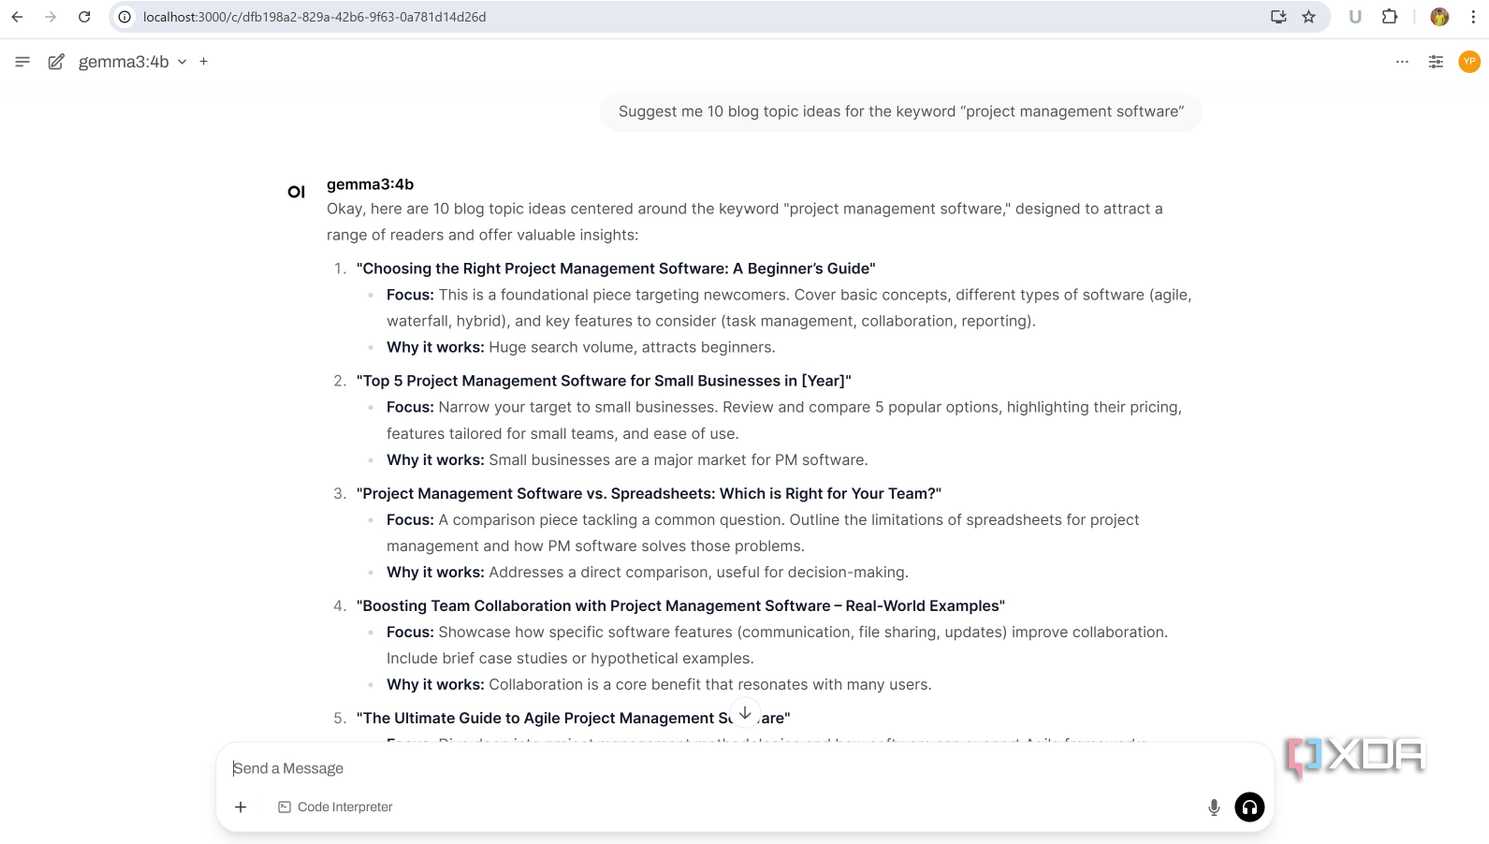Viewport: 1489px width, 844px height.
Task: Start a new chat with pencil icon
Action: tap(56, 62)
